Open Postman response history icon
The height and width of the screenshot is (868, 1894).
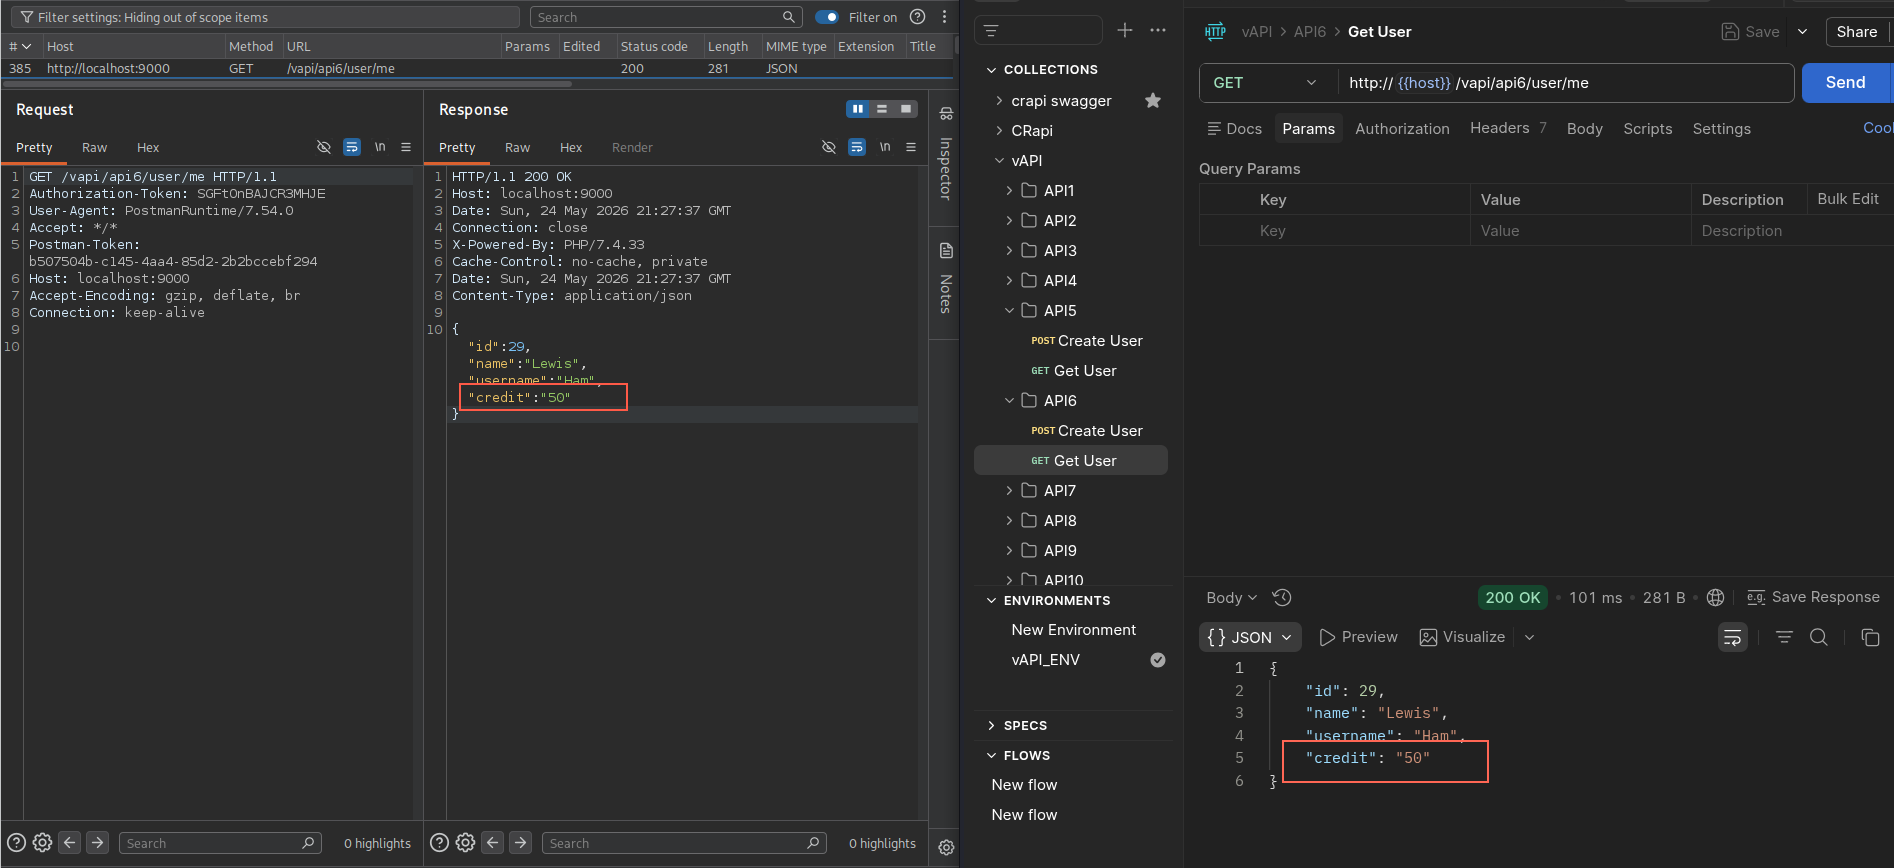coord(1282,598)
